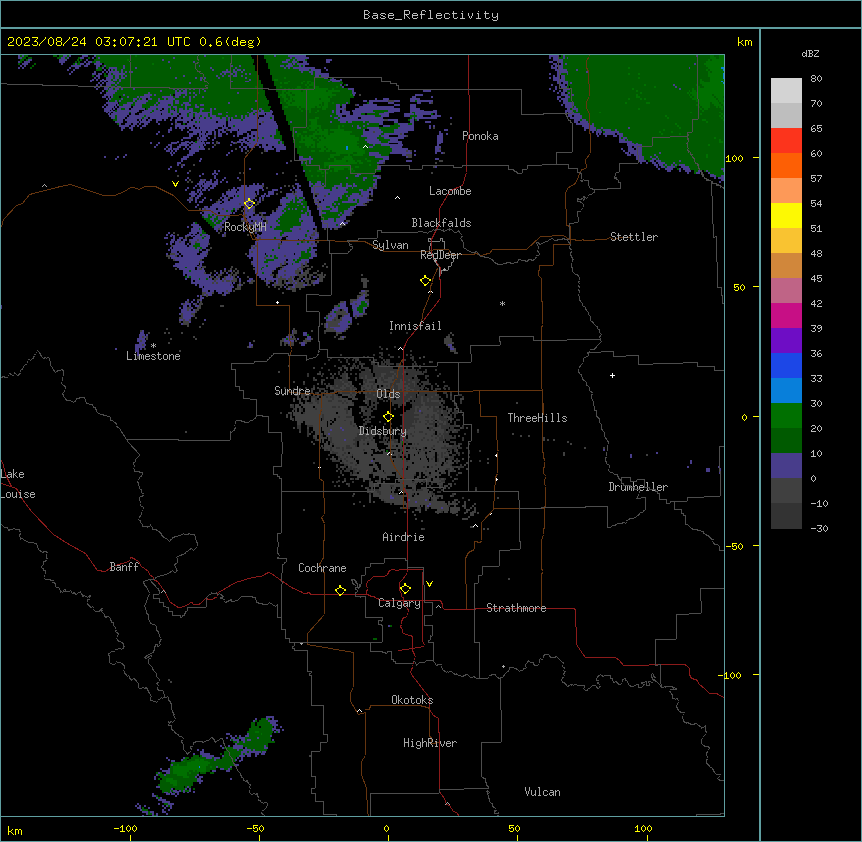This screenshot has width=862, height=842.
Task: Click the yellow V marker east of Calgary
Action: pos(429,584)
